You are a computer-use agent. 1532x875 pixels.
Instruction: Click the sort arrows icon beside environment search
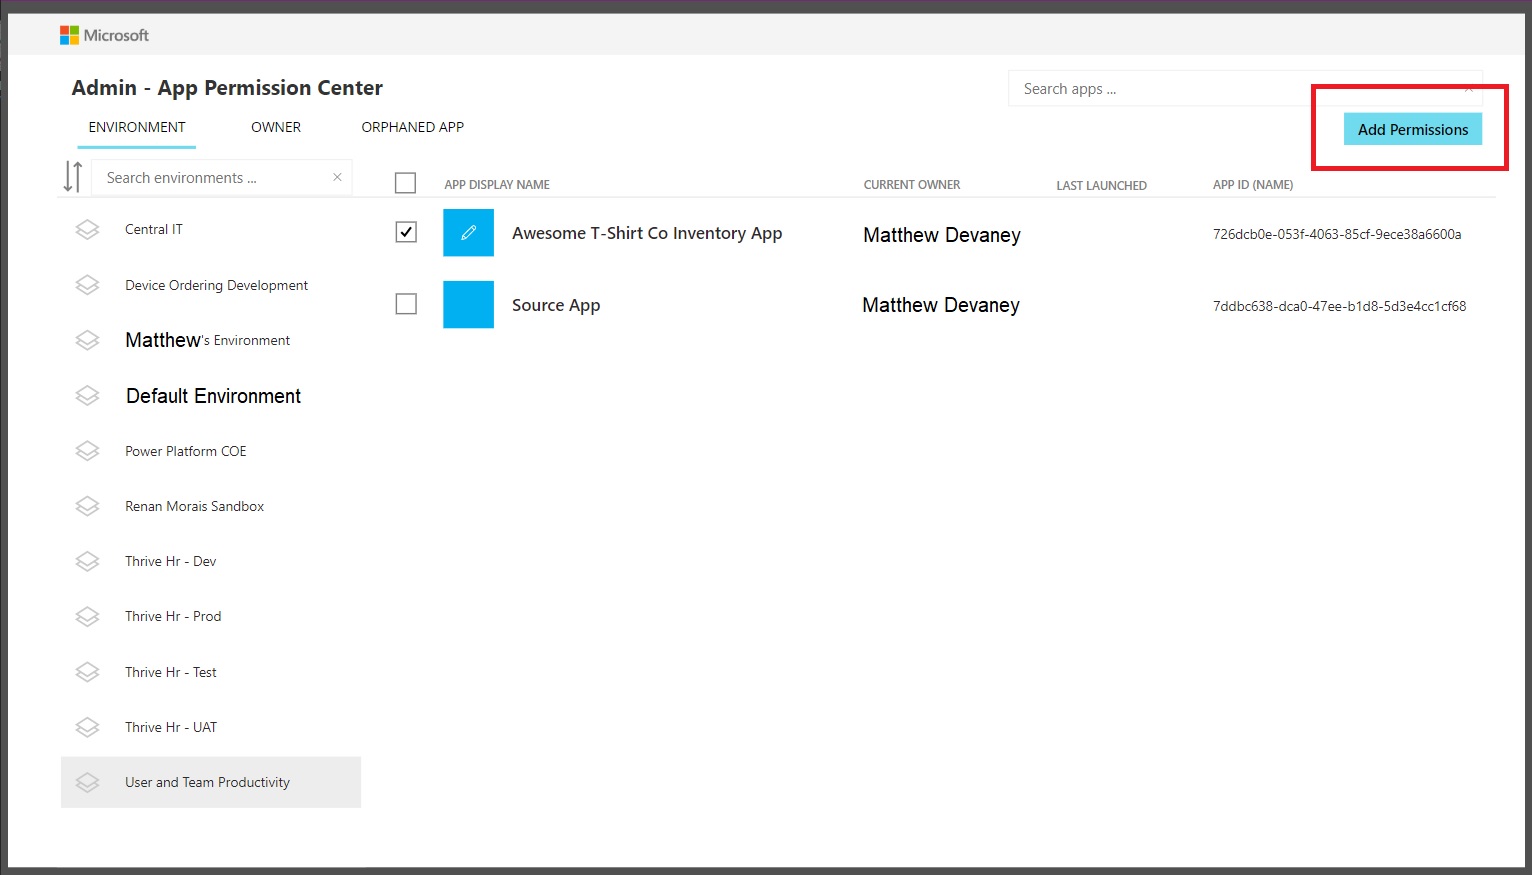[72, 176]
